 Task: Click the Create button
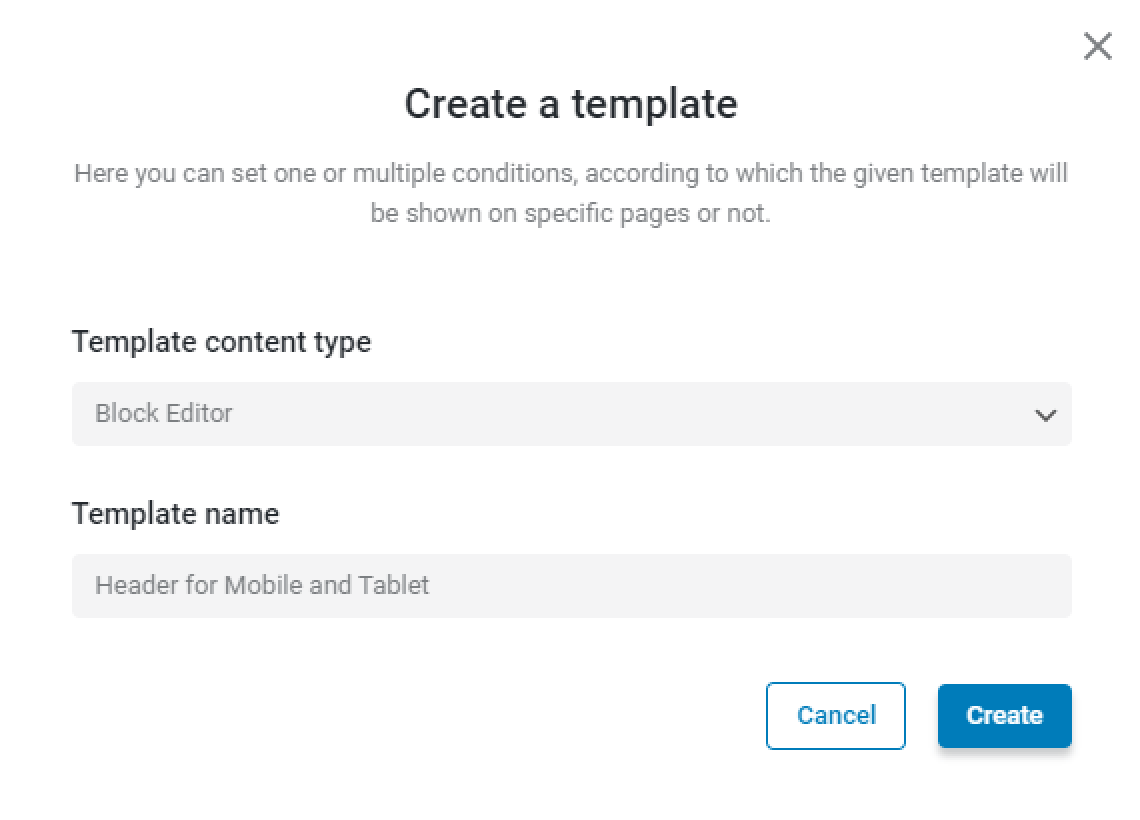click(x=1004, y=715)
